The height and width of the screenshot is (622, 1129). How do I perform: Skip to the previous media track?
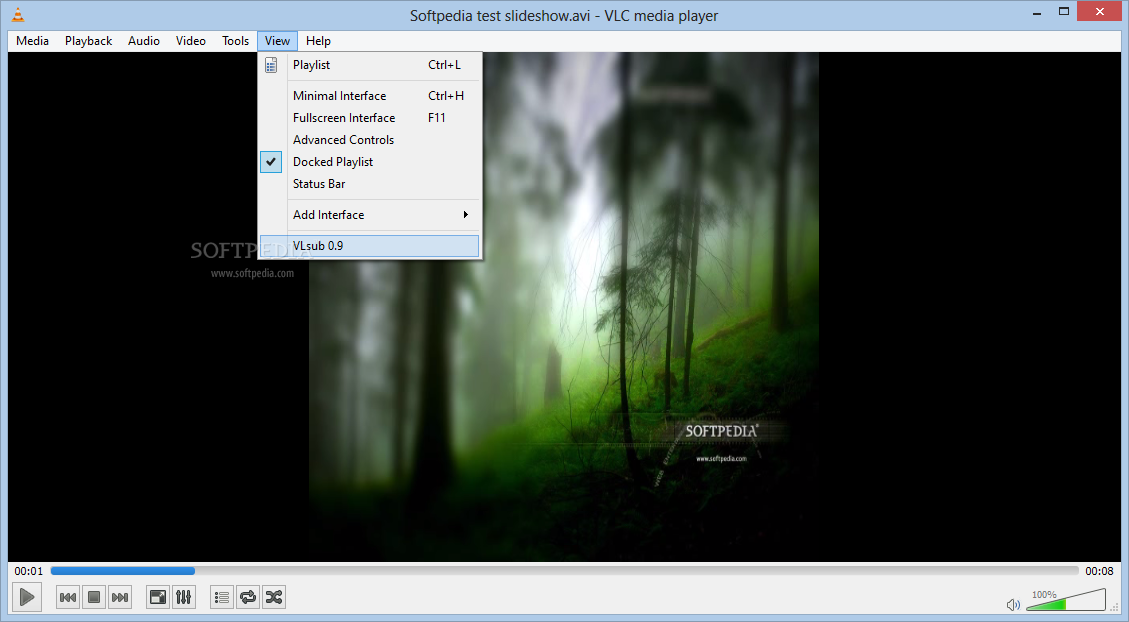coord(68,597)
